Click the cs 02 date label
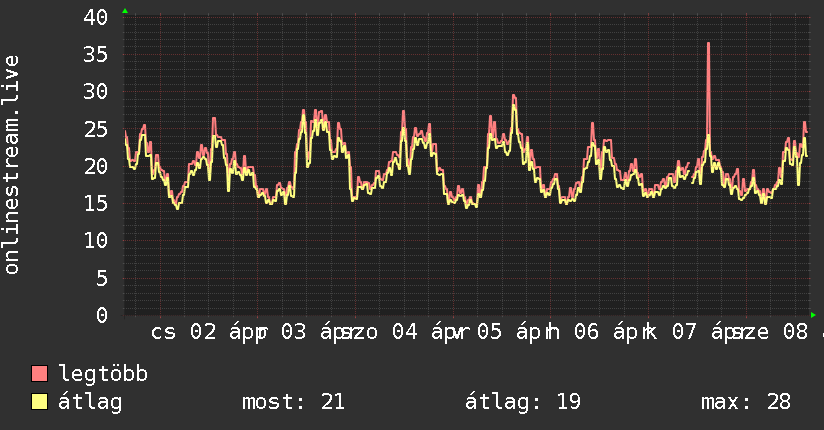The height and width of the screenshot is (430, 824). [x=183, y=332]
